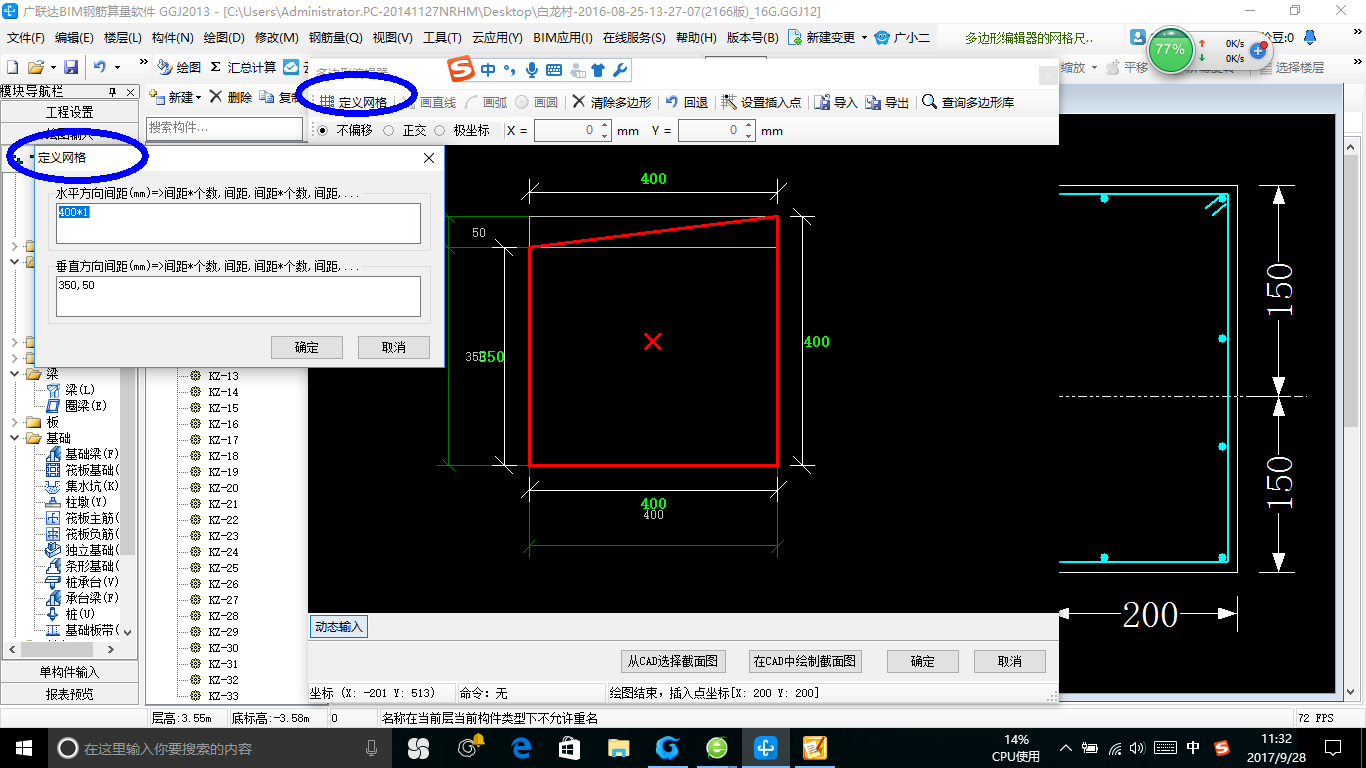This screenshot has height=768, width=1366.
Task: Open the 缩放 zoom dropdown
Action: point(1095,68)
